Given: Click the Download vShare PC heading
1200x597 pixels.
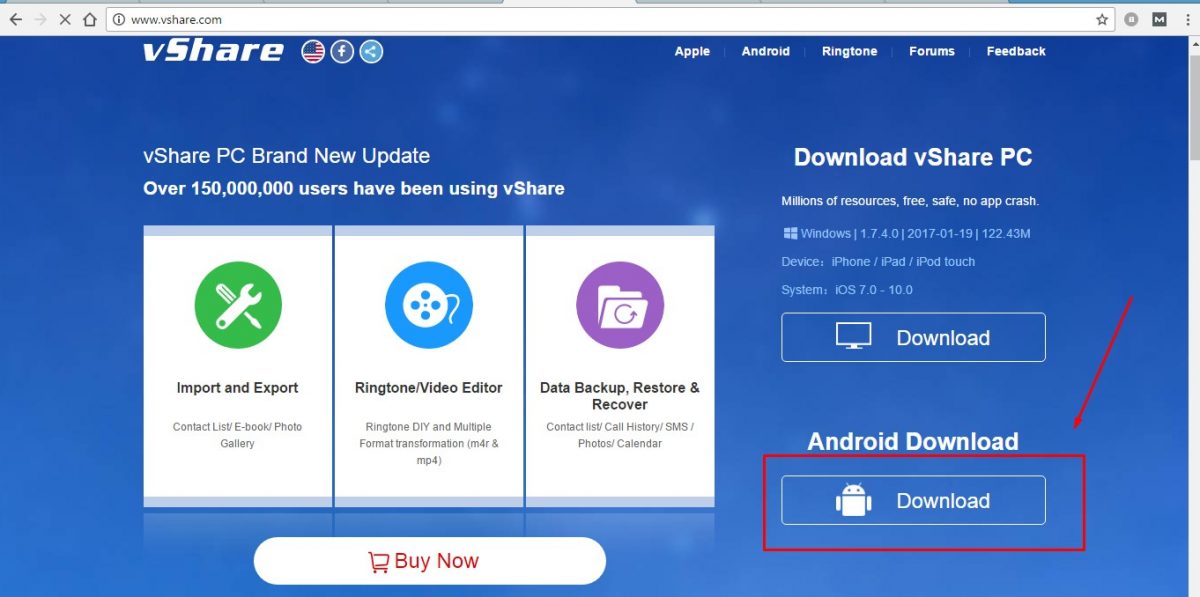Looking at the screenshot, I should (913, 157).
